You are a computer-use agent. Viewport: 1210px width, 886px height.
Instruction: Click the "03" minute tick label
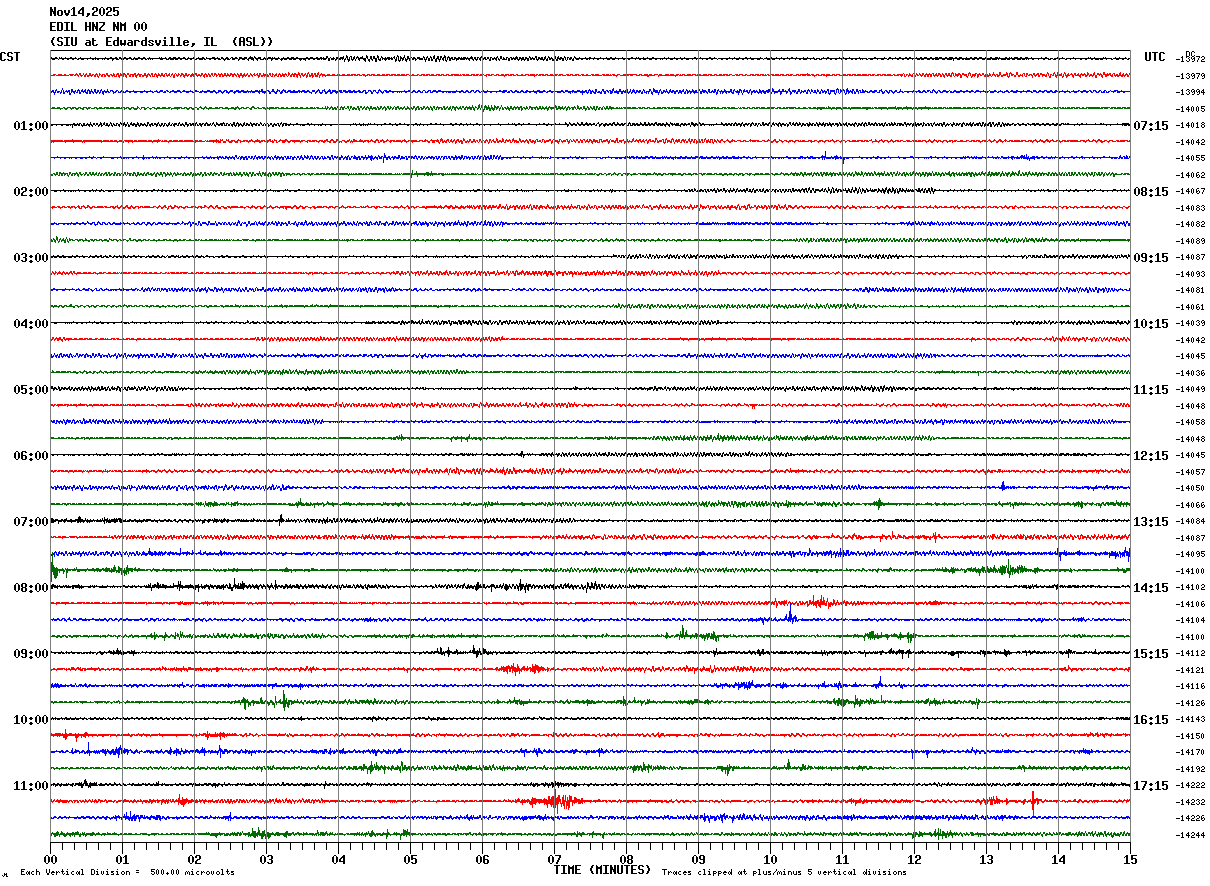pyautogui.click(x=266, y=859)
